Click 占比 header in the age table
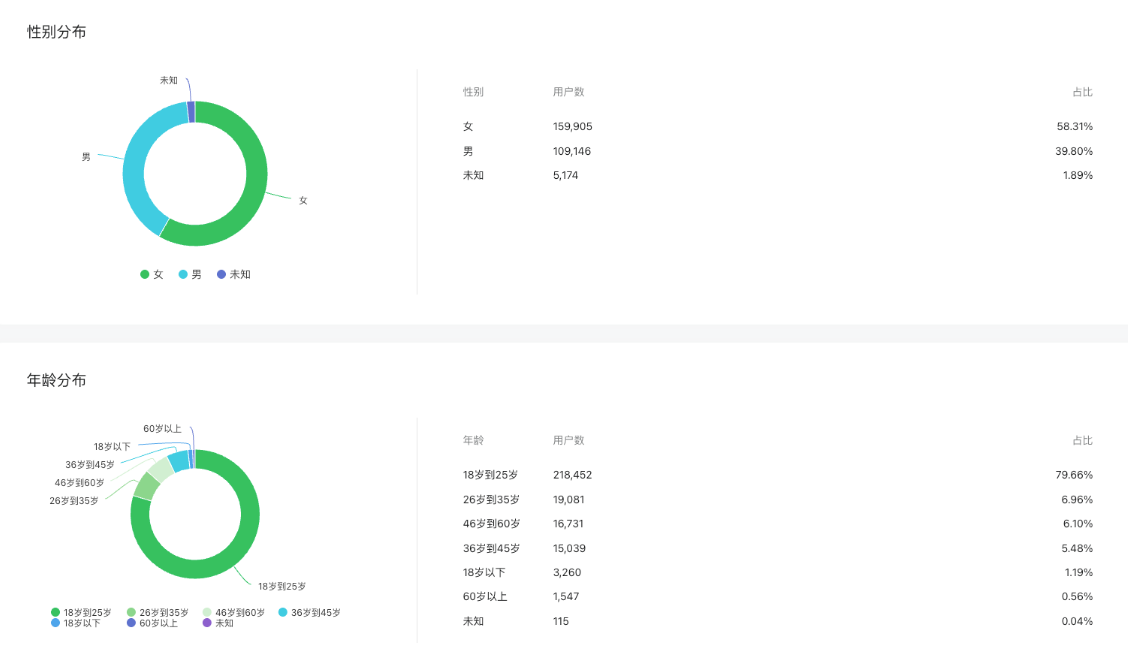 [1082, 441]
